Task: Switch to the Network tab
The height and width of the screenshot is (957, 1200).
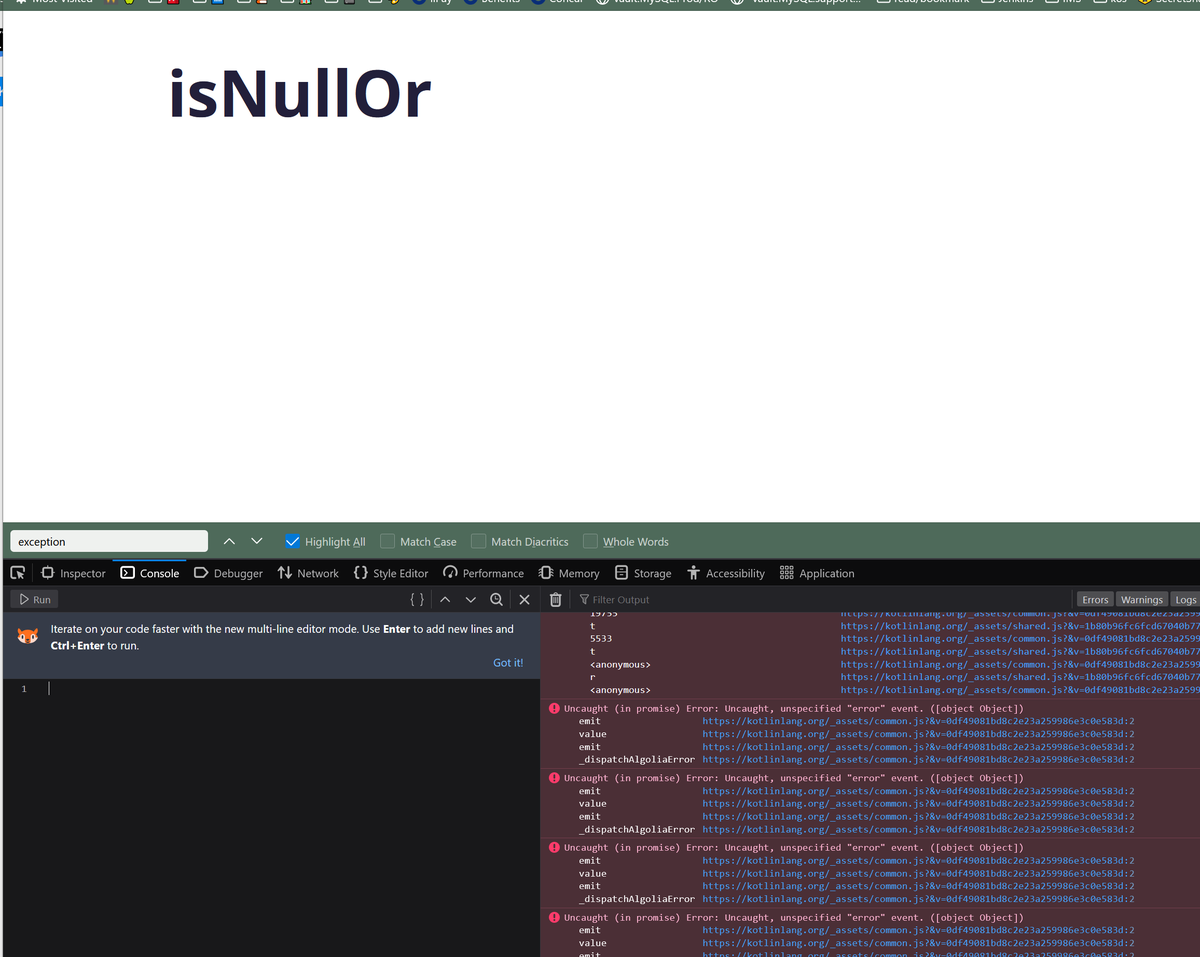Action: [308, 573]
